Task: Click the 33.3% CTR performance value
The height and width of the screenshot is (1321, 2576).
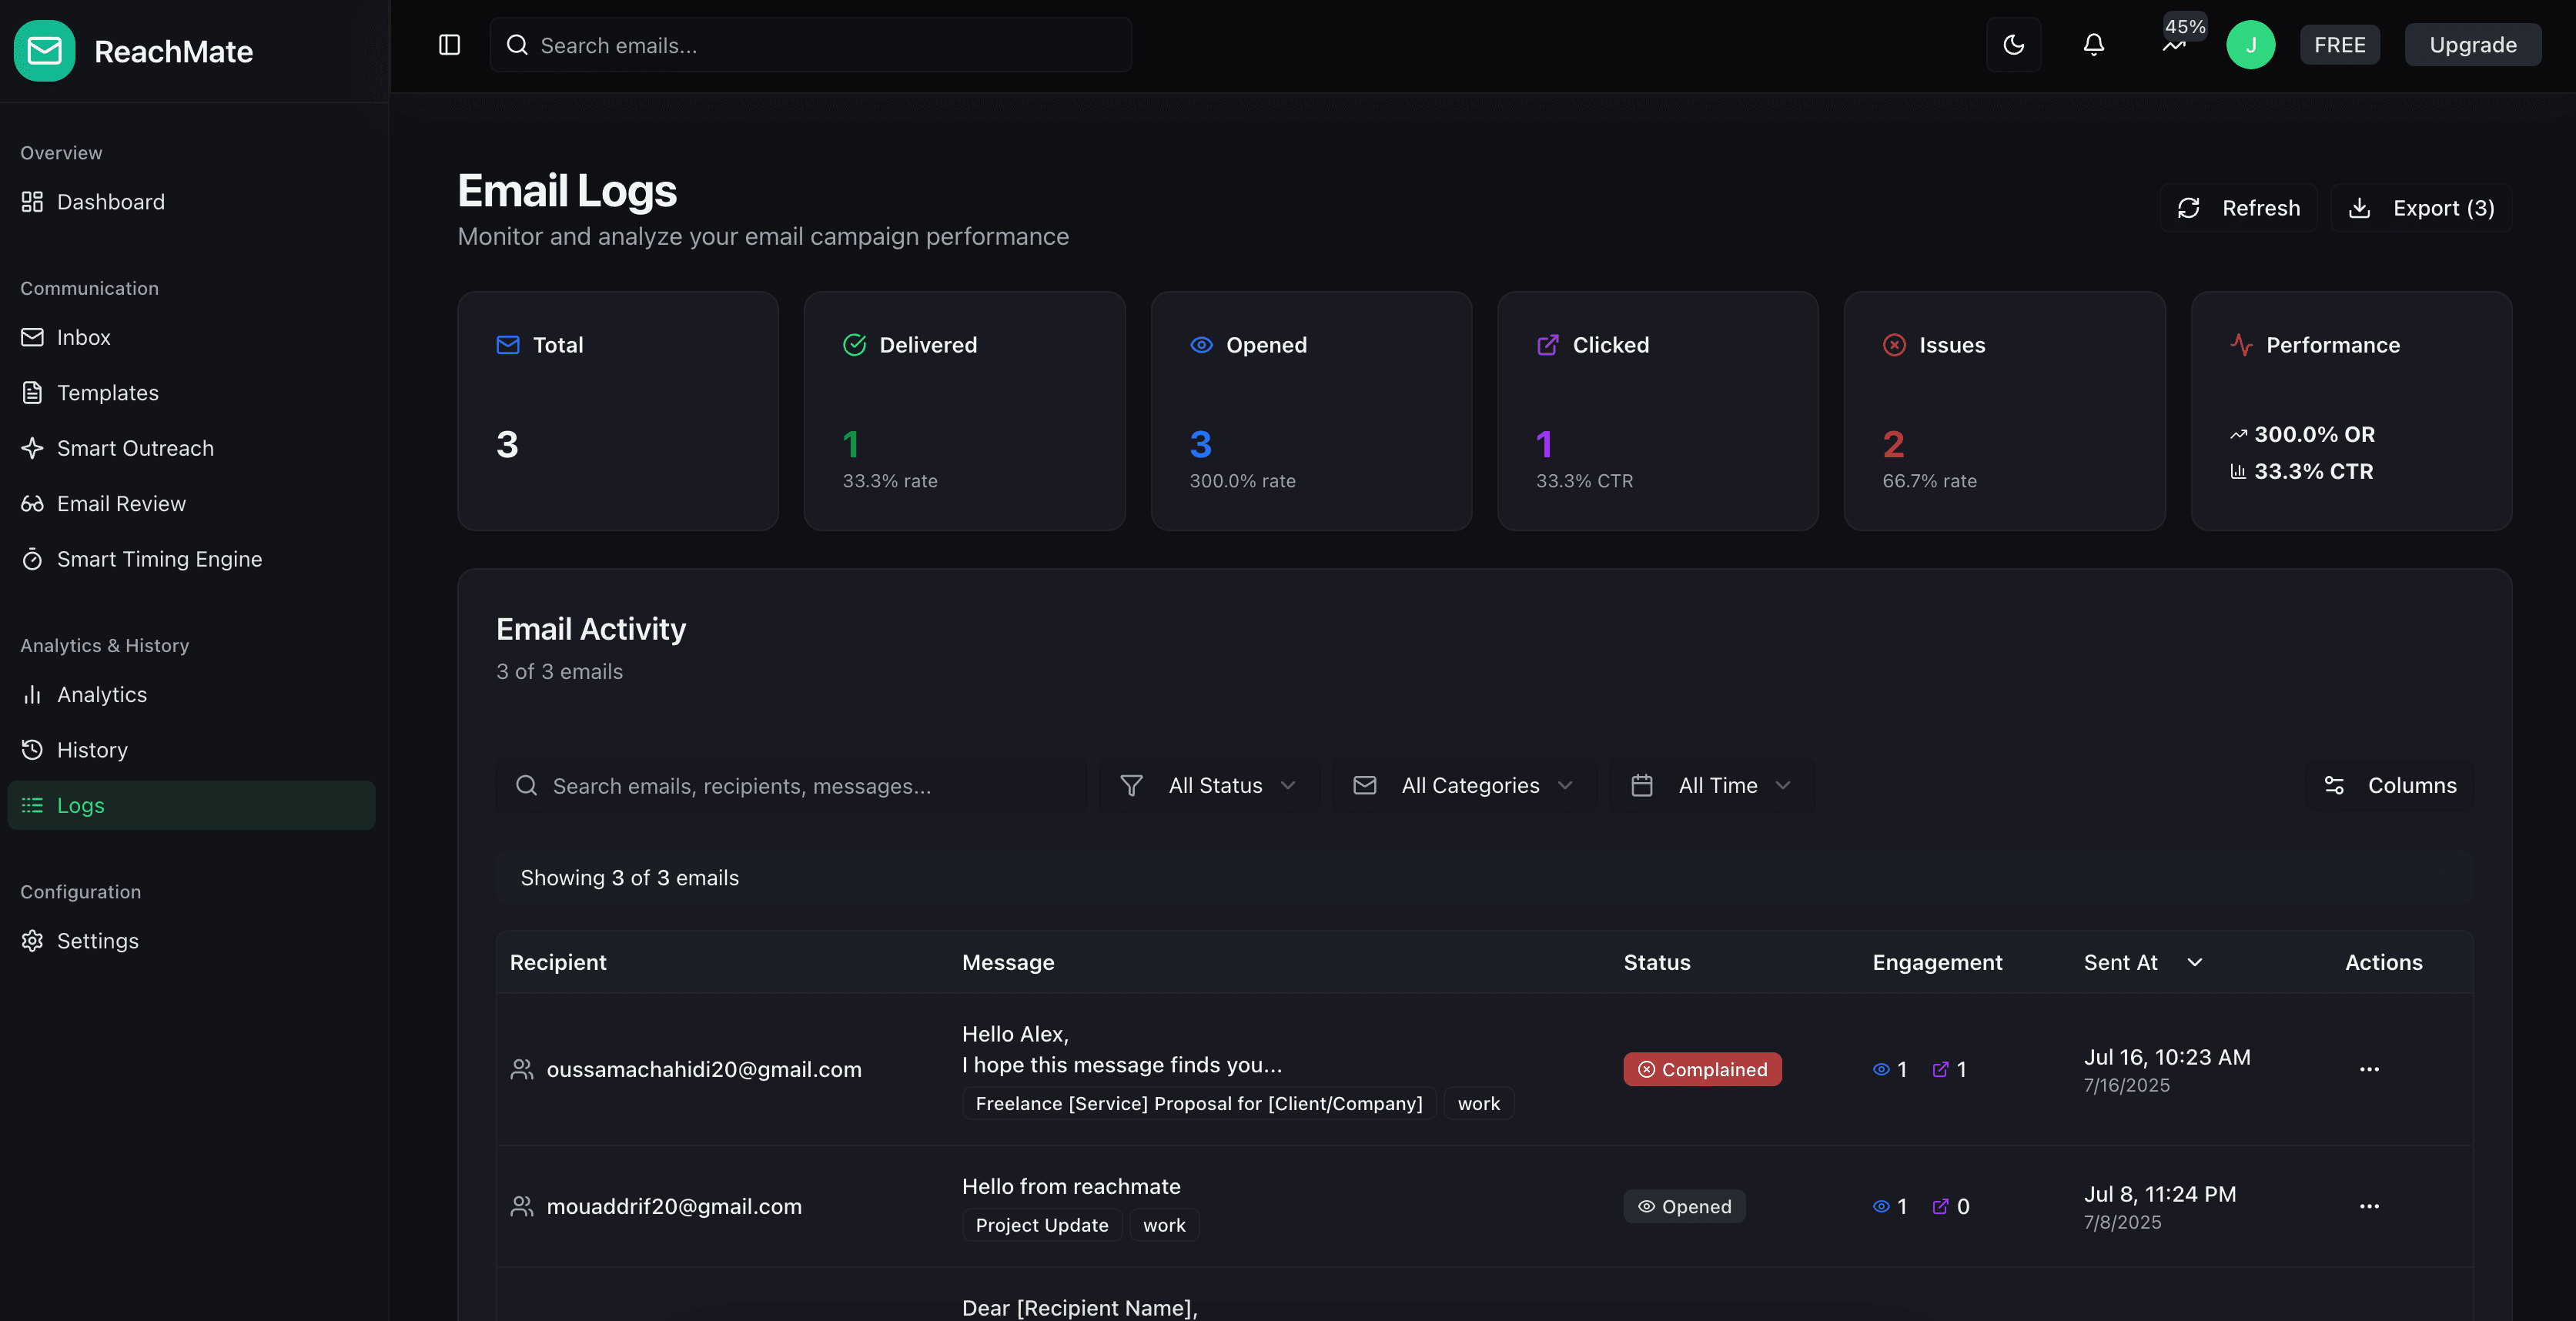Action: click(2313, 471)
